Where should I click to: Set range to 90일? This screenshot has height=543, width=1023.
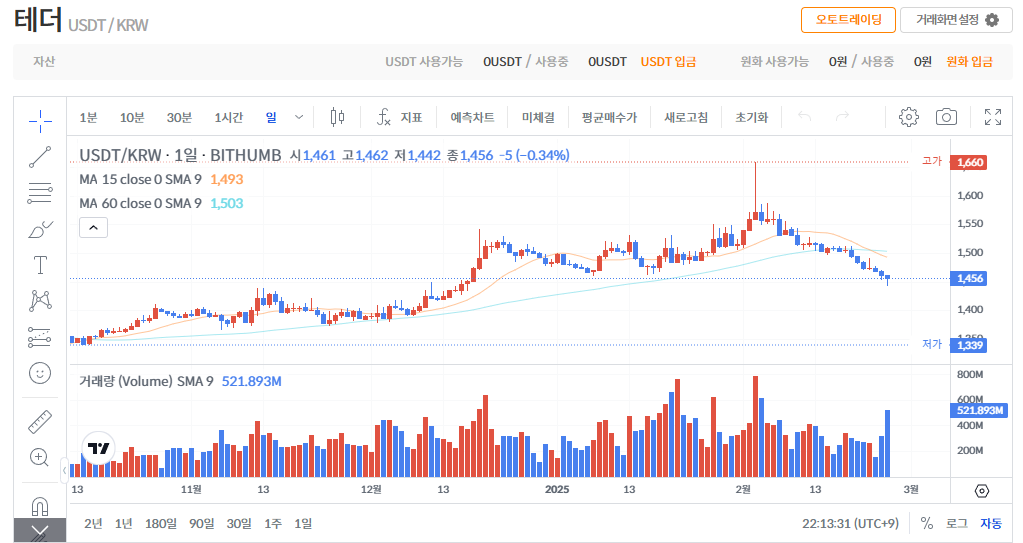[x=202, y=523]
